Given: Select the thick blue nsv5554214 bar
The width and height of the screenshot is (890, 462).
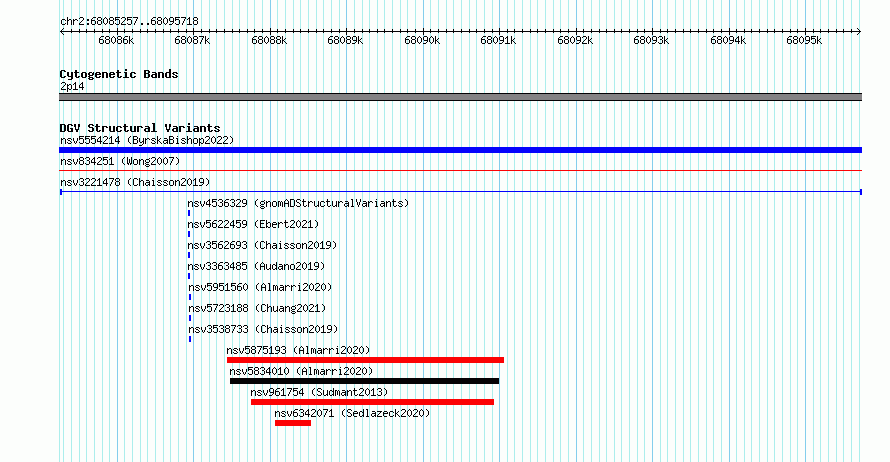Looking at the screenshot, I should 460,150.
